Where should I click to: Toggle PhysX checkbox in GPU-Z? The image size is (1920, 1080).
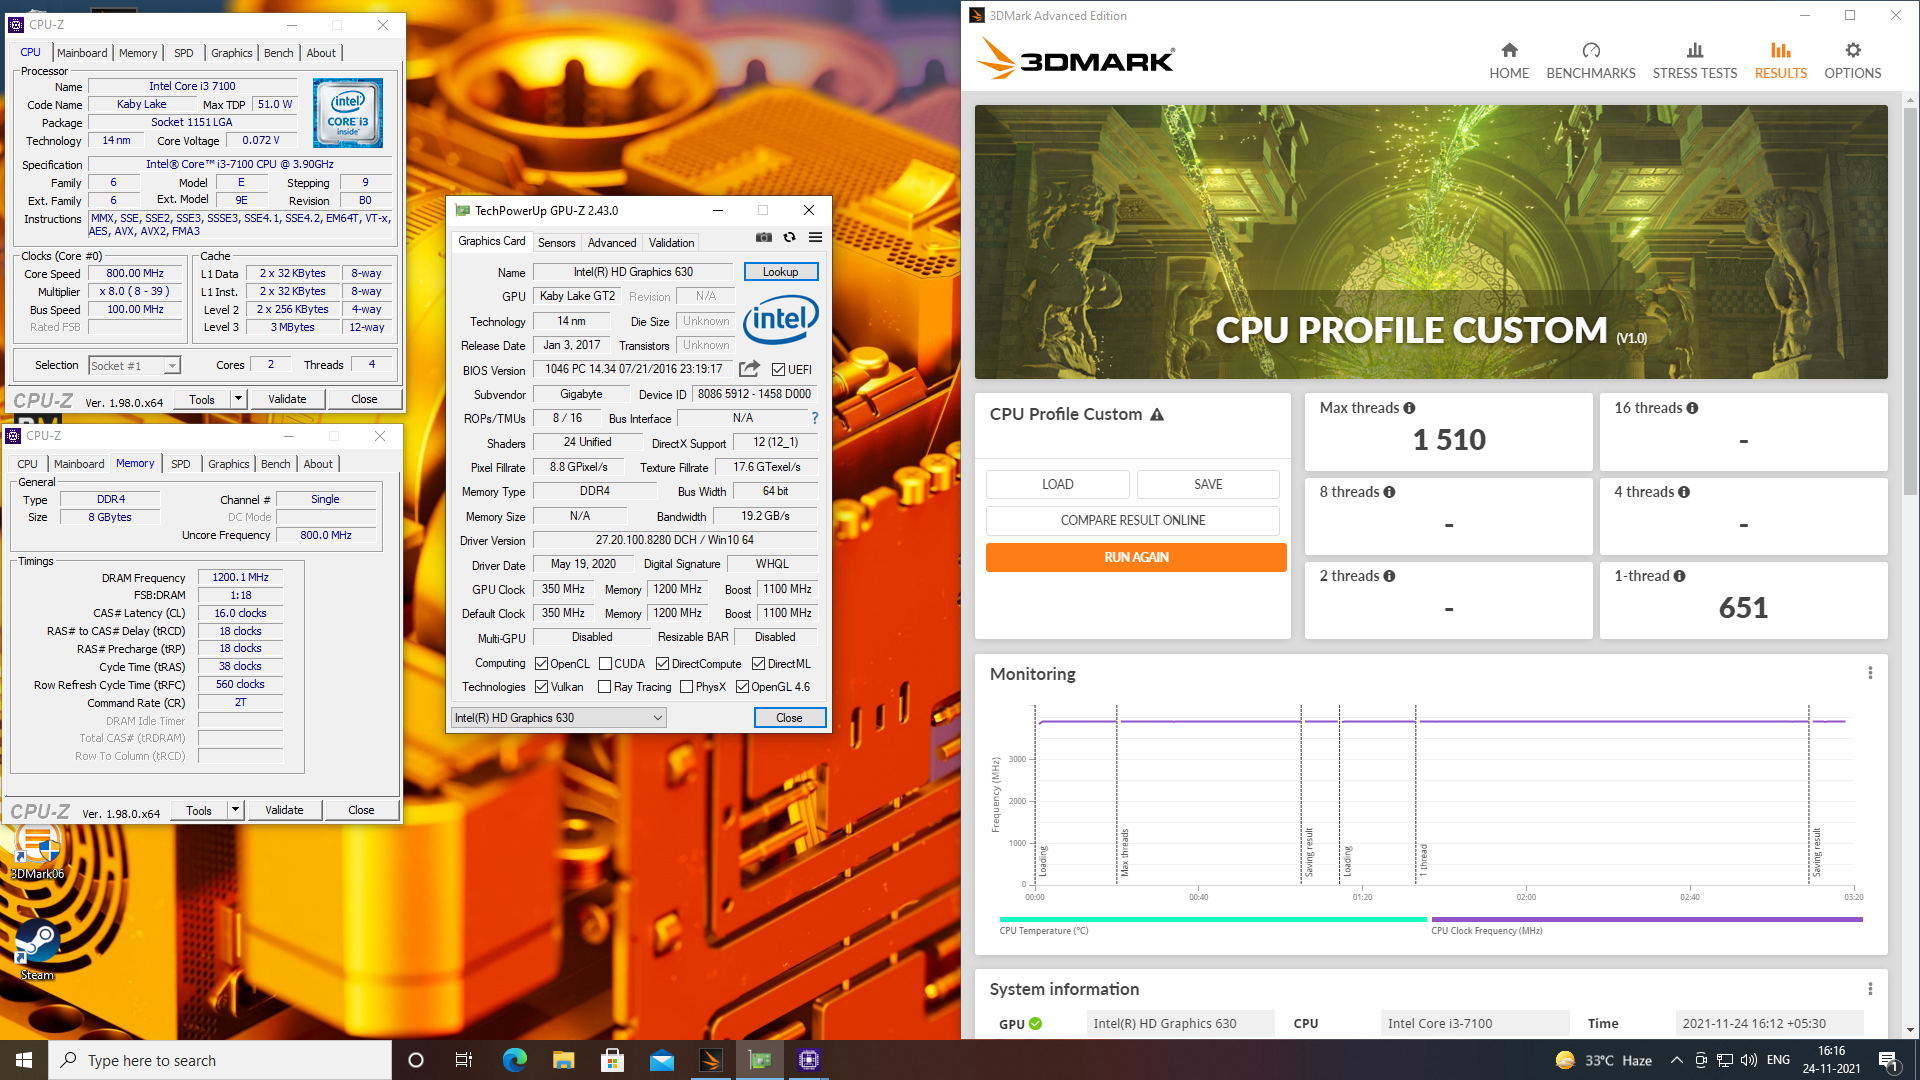click(686, 687)
